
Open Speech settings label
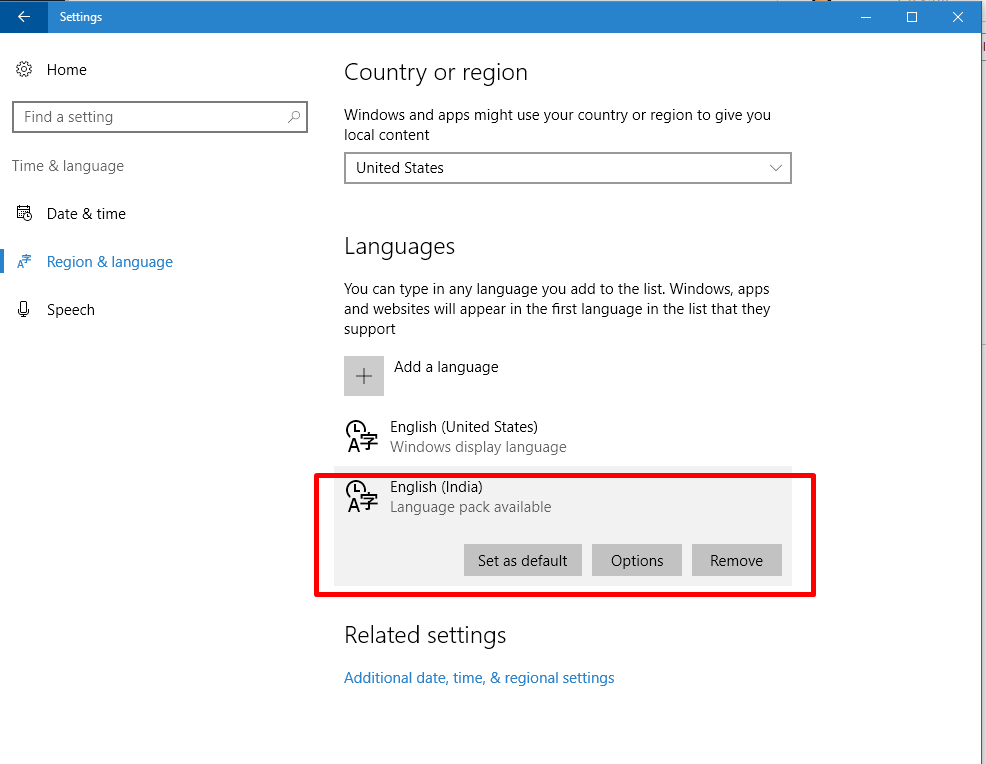click(71, 310)
